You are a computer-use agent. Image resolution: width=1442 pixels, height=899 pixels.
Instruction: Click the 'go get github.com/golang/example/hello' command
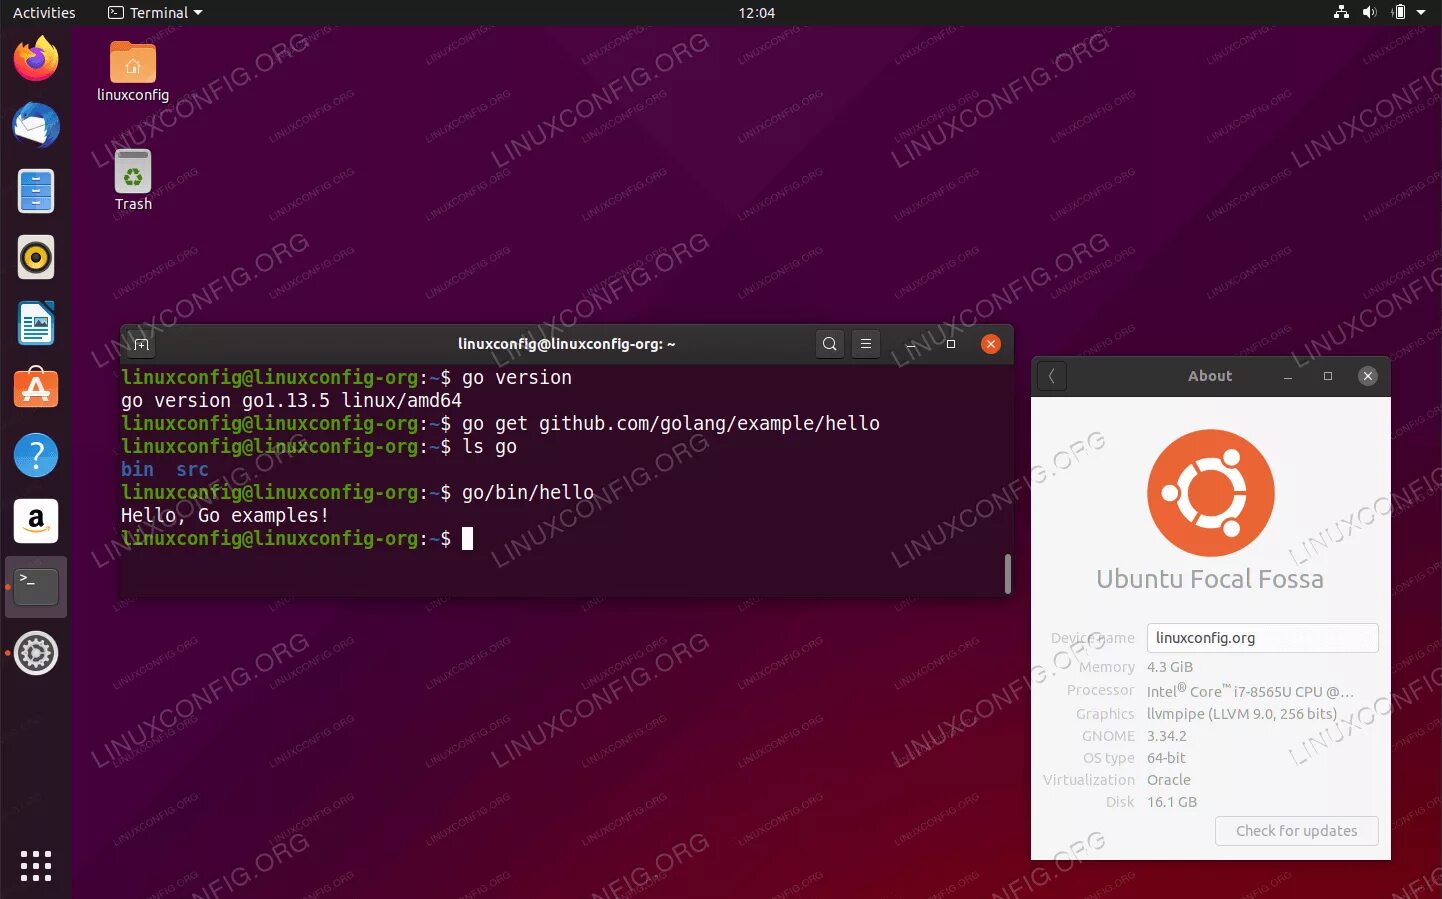point(671,423)
